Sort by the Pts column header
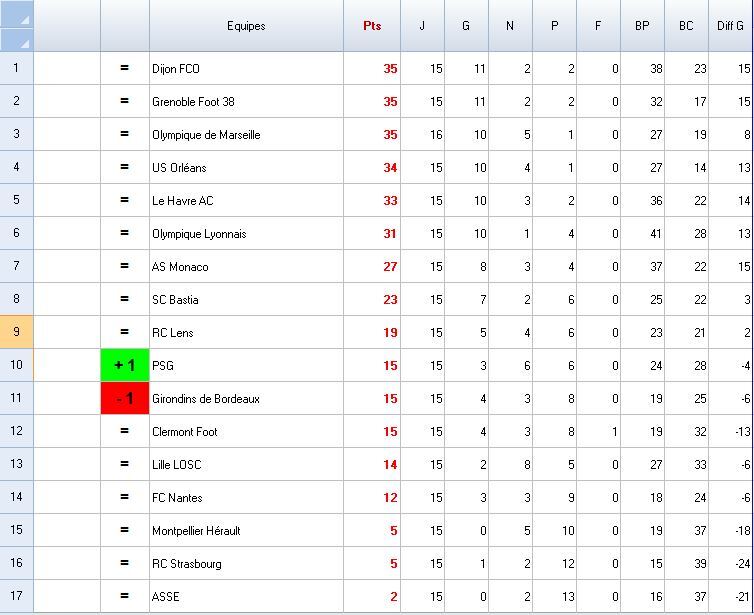This screenshot has width=754, height=615. tap(372, 26)
